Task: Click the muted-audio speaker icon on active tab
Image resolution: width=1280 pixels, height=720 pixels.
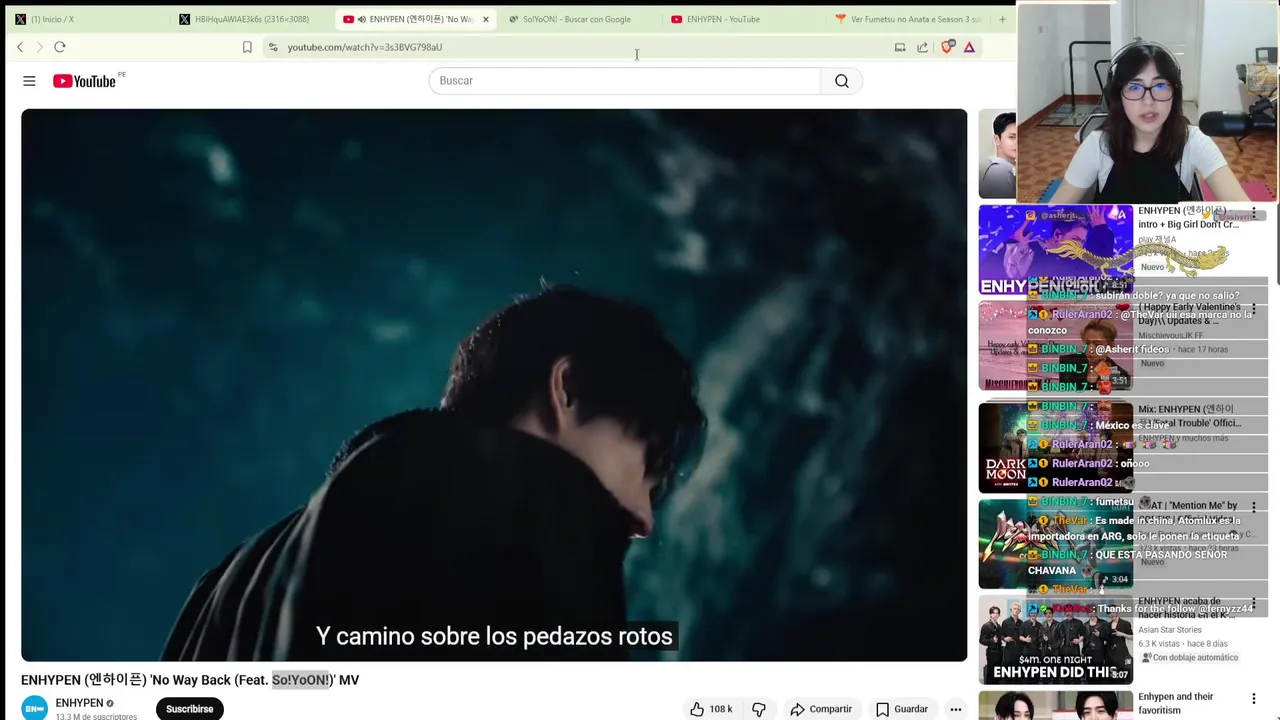Action: coord(361,19)
